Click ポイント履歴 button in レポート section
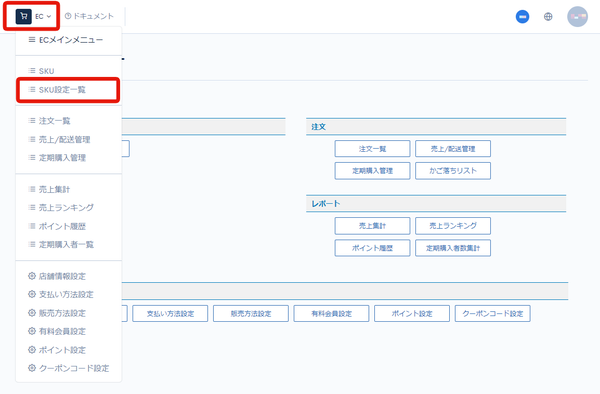Screen dimensions: 600x394 coord(372,248)
